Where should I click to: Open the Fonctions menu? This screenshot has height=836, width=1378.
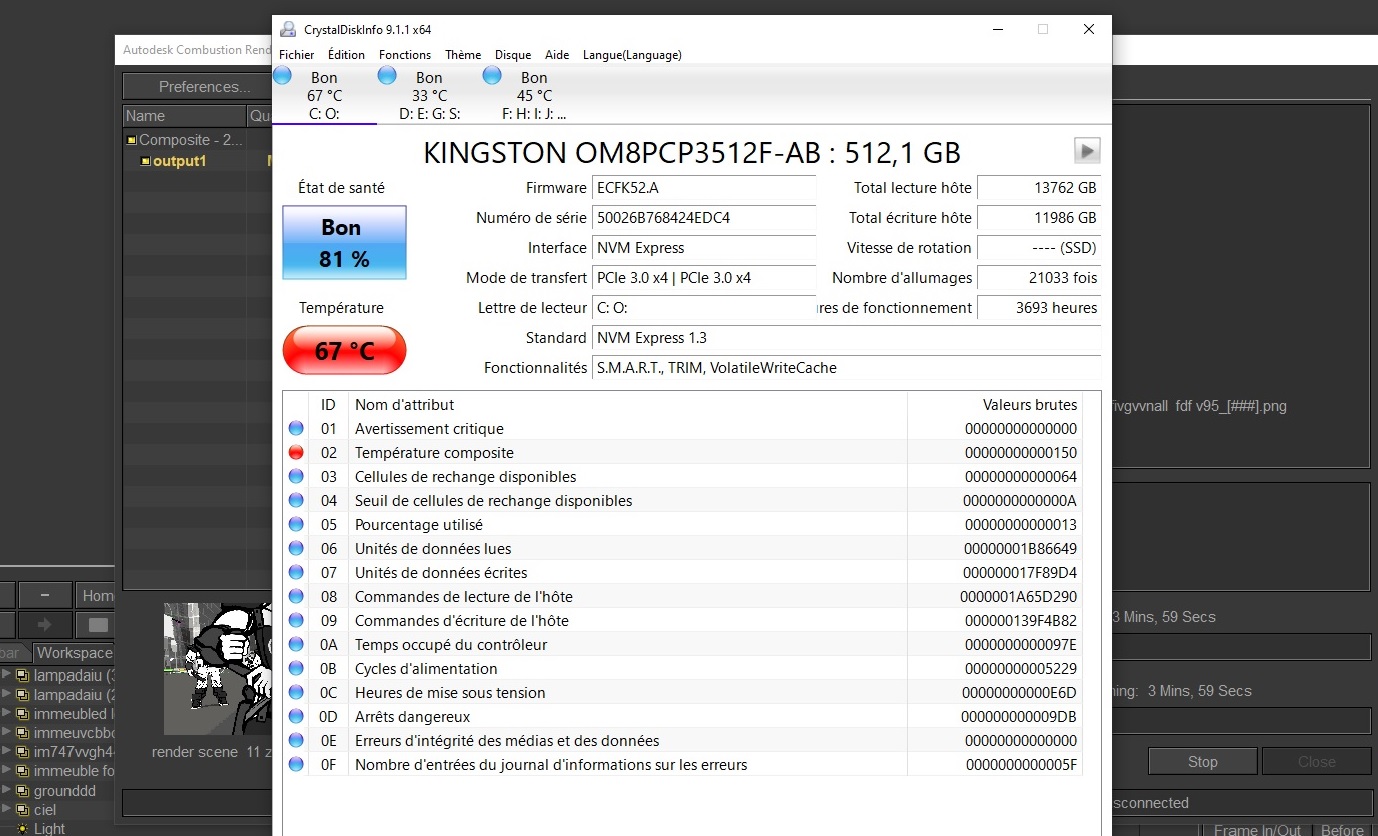pyautogui.click(x=405, y=55)
